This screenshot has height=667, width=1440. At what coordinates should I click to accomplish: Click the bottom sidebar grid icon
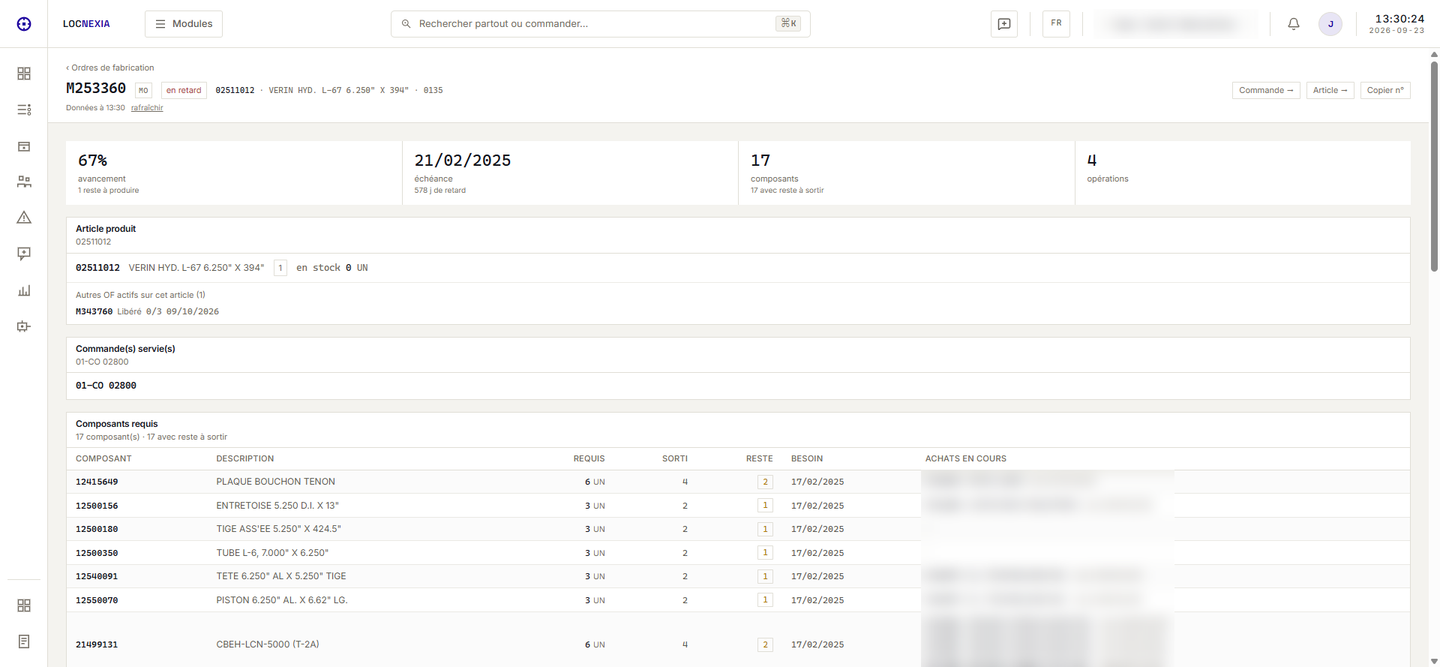coord(24,606)
